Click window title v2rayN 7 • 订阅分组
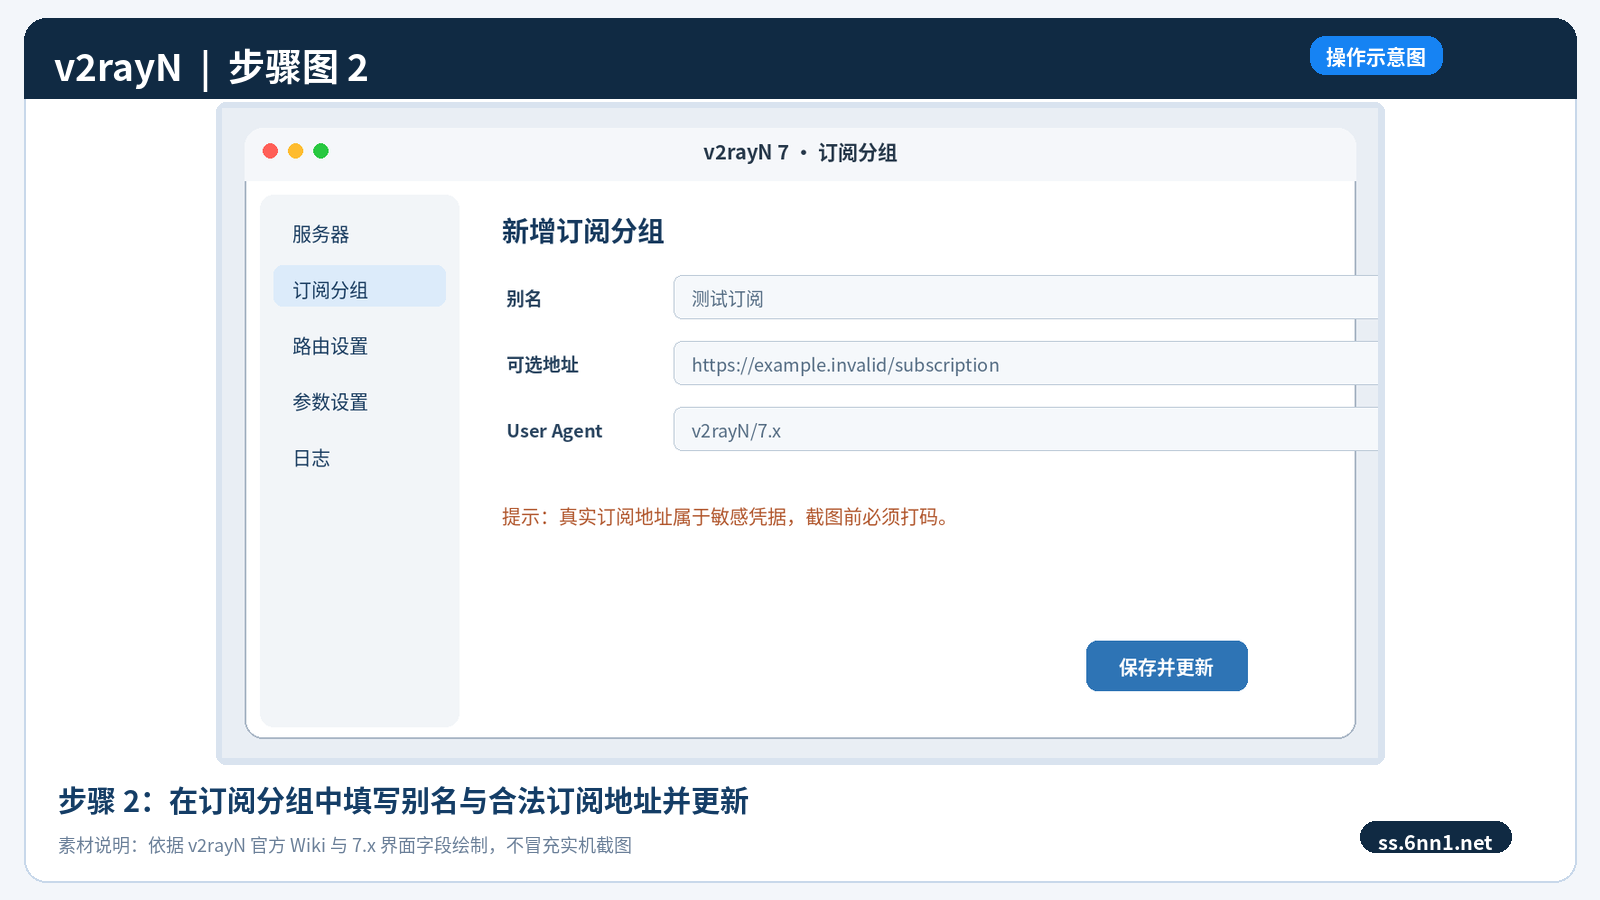The image size is (1600, 900). click(800, 152)
